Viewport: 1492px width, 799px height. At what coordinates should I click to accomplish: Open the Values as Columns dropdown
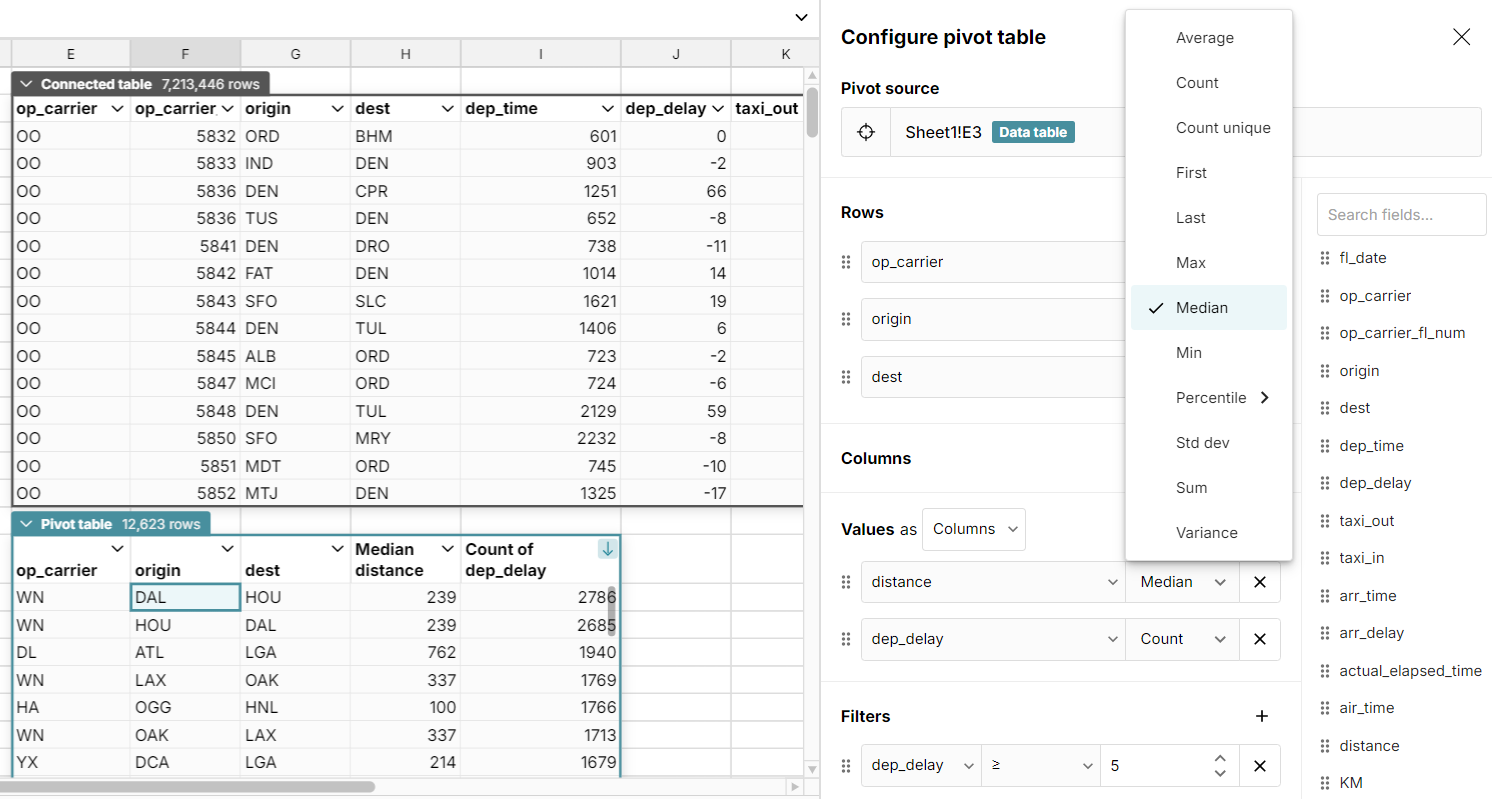click(973, 528)
